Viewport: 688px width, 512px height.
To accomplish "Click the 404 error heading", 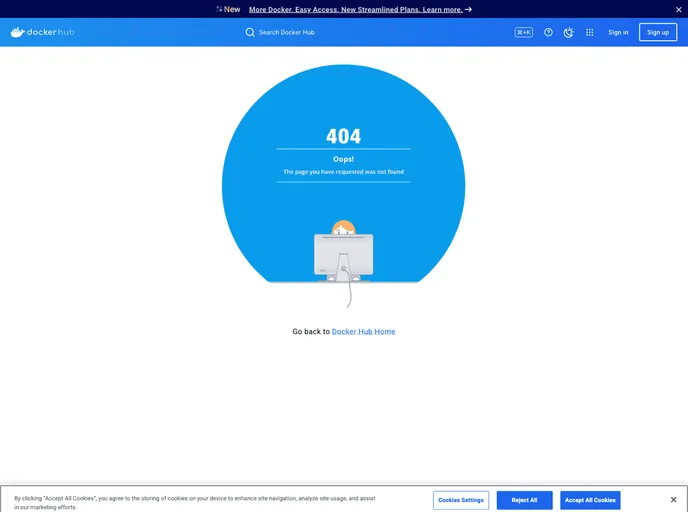I will click(x=343, y=136).
